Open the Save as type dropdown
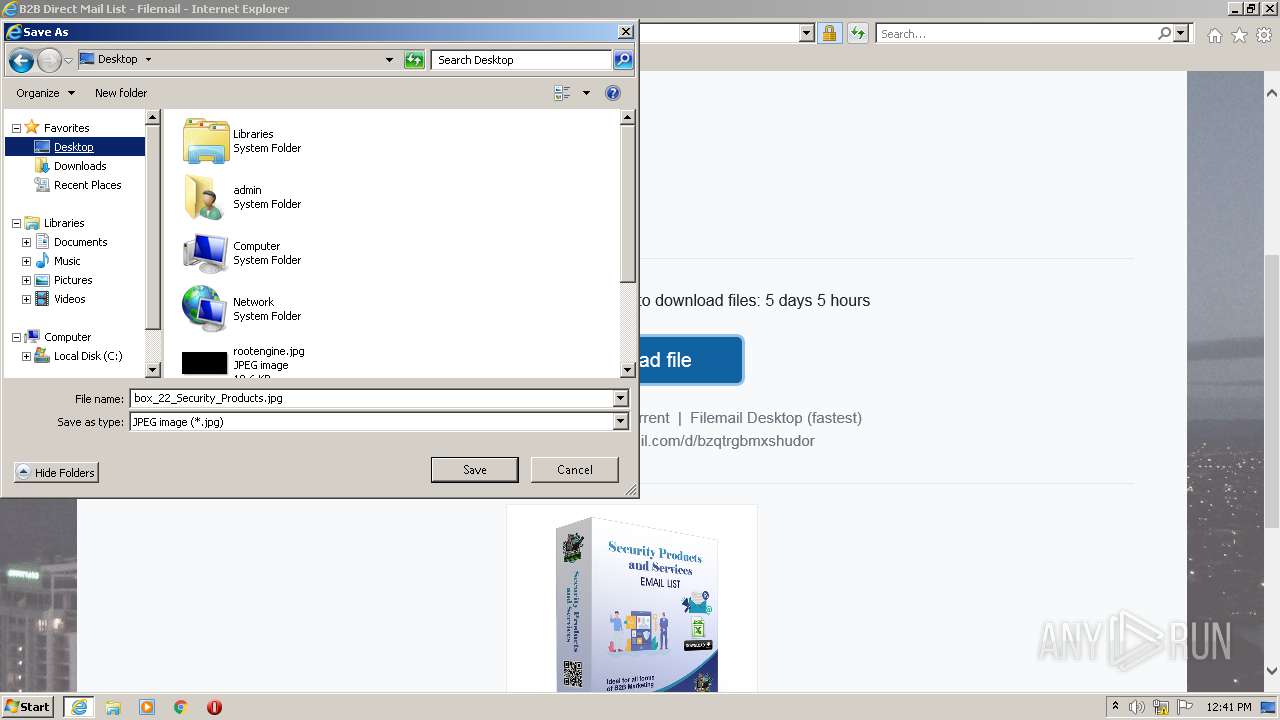Image resolution: width=1280 pixels, height=720 pixels. click(x=621, y=422)
